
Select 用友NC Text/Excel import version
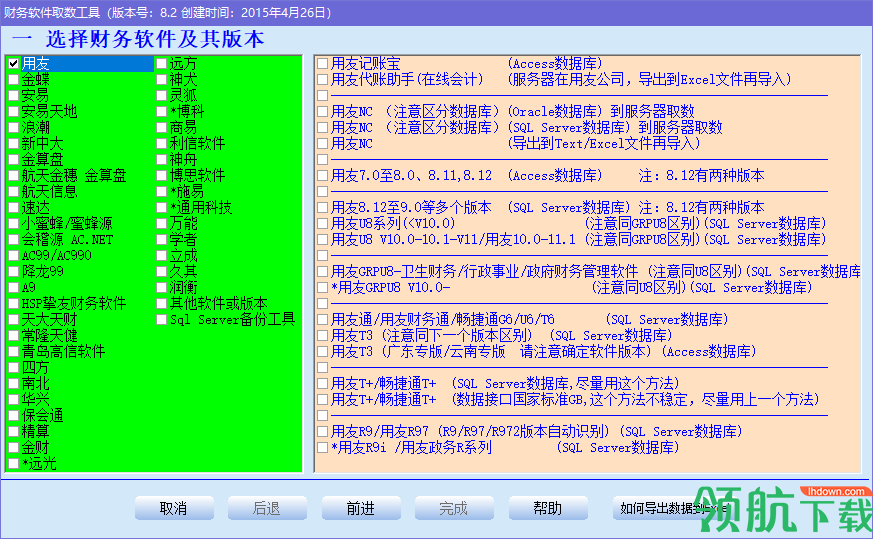click(x=322, y=144)
